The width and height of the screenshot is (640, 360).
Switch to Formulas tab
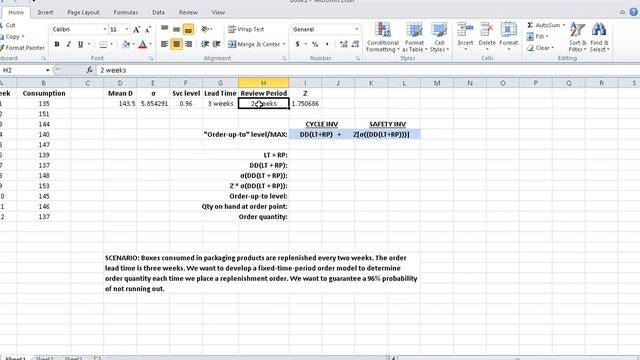(126, 12)
